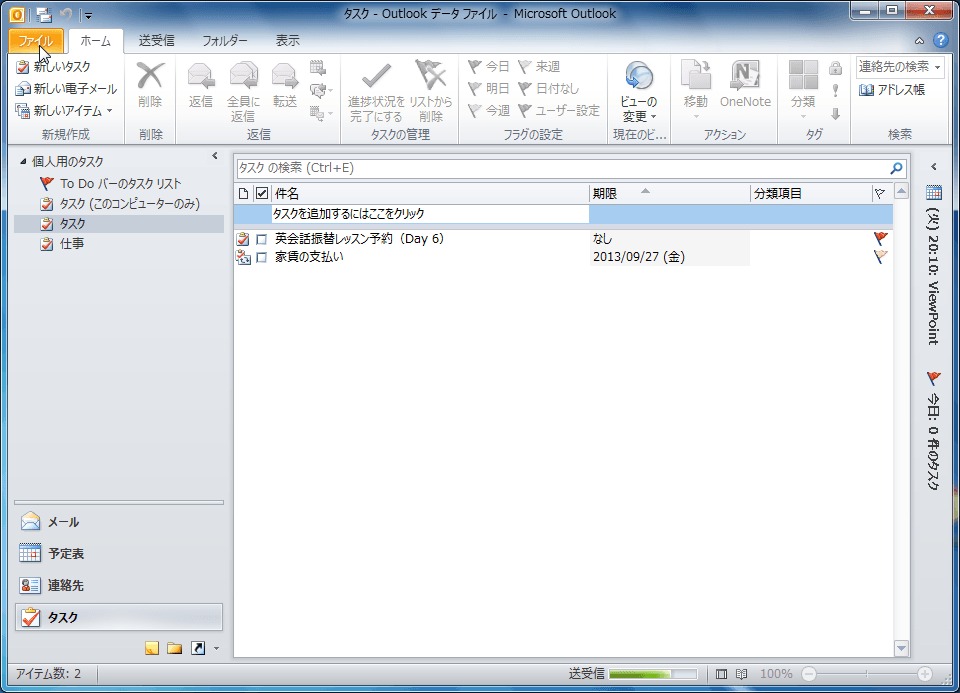
Task: Open the 連絡先 contacts navigation button
Action: [119, 586]
